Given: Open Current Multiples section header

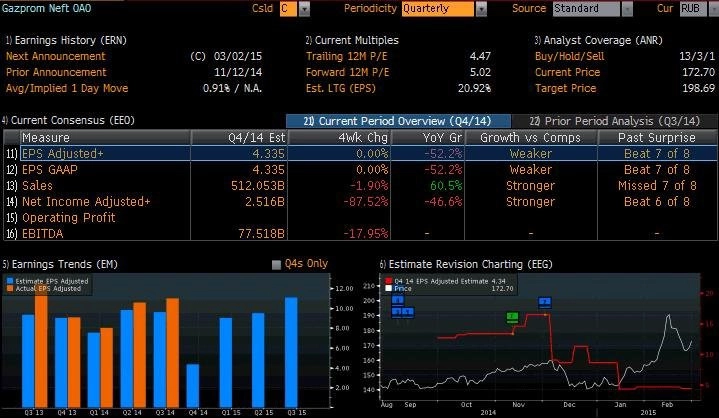Looking at the screenshot, I should 352,40.
